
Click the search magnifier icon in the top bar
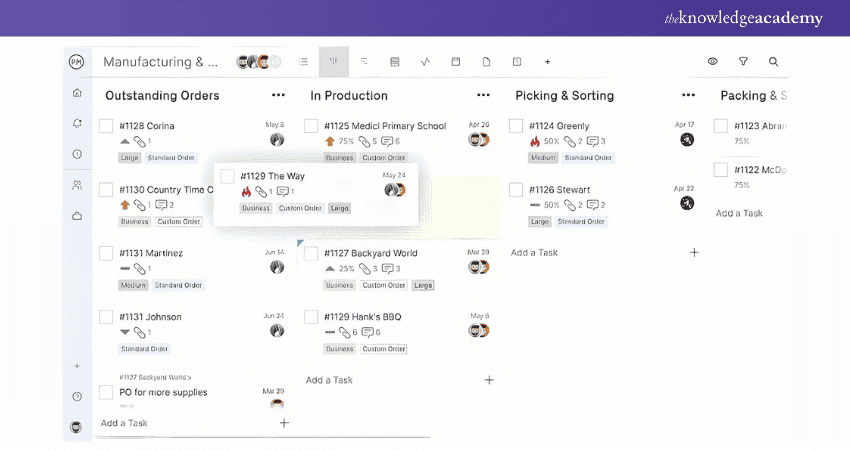click(773, 62)
